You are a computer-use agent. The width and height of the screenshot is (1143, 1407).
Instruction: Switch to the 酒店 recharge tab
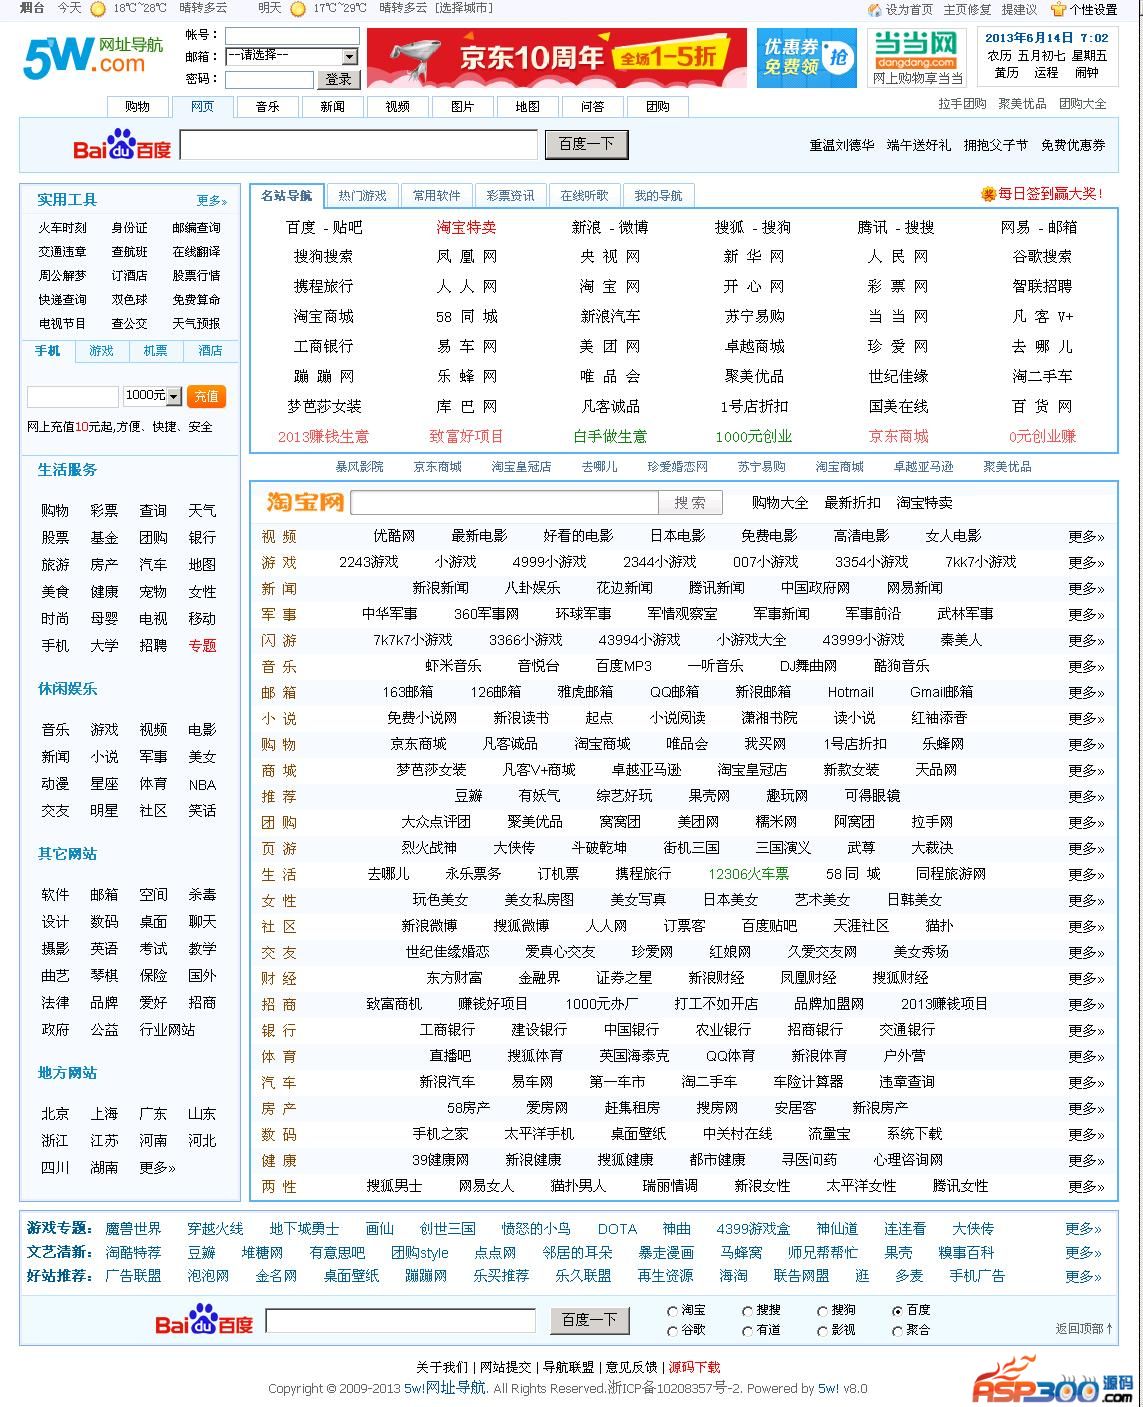coord(210,351)
